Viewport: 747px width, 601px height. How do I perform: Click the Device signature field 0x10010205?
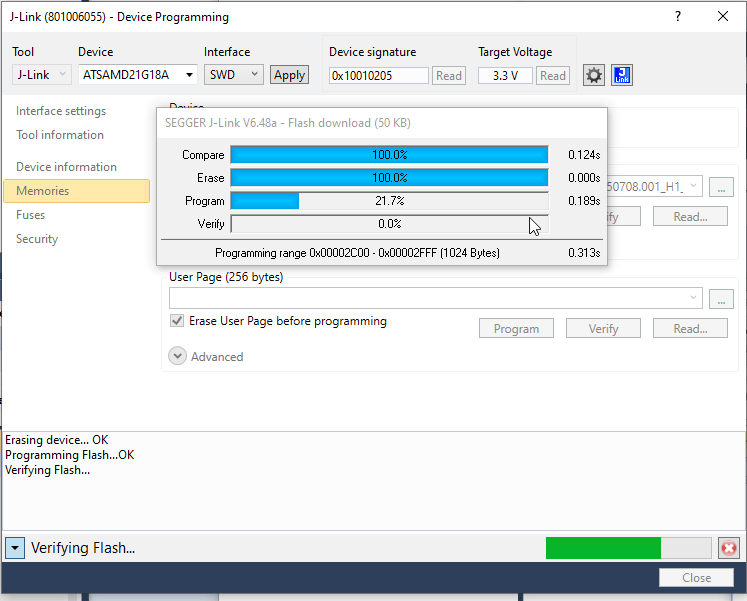378,76
